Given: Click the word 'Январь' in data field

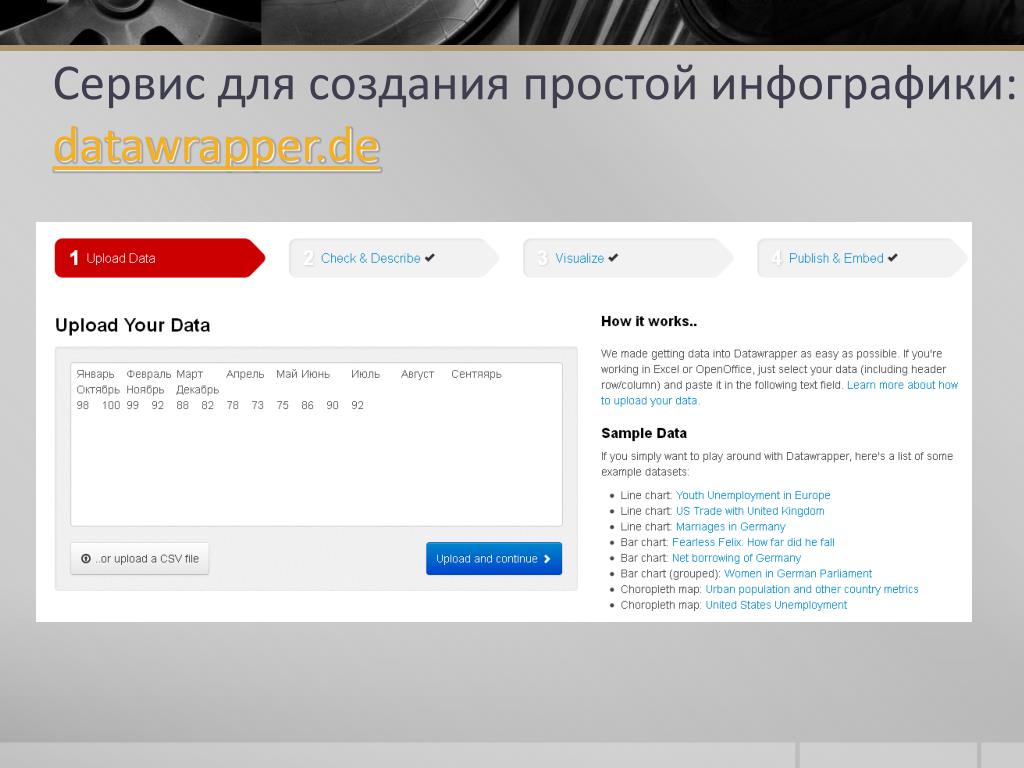Looking at the screenshot, I should (95, 374).
